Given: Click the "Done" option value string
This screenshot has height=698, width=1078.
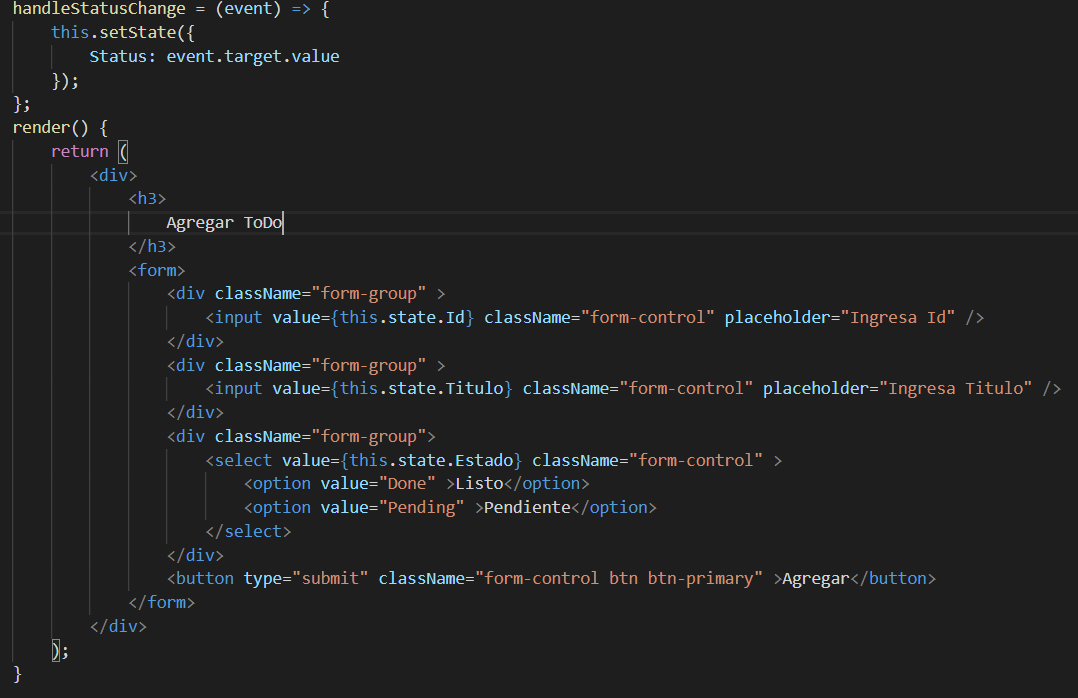Looking at the screenshot, I should pos(407,484).
